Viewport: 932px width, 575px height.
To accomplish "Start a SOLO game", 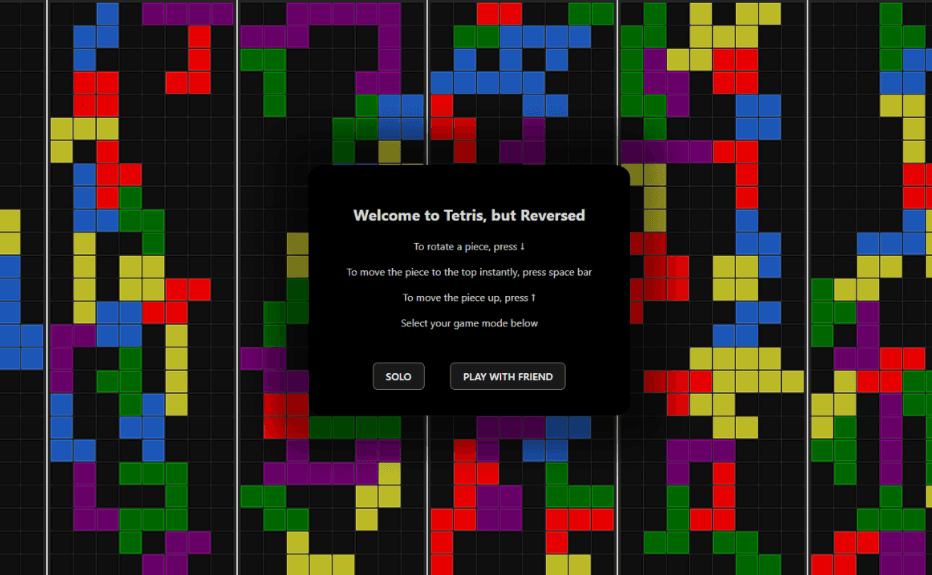I will coord(398,376).
